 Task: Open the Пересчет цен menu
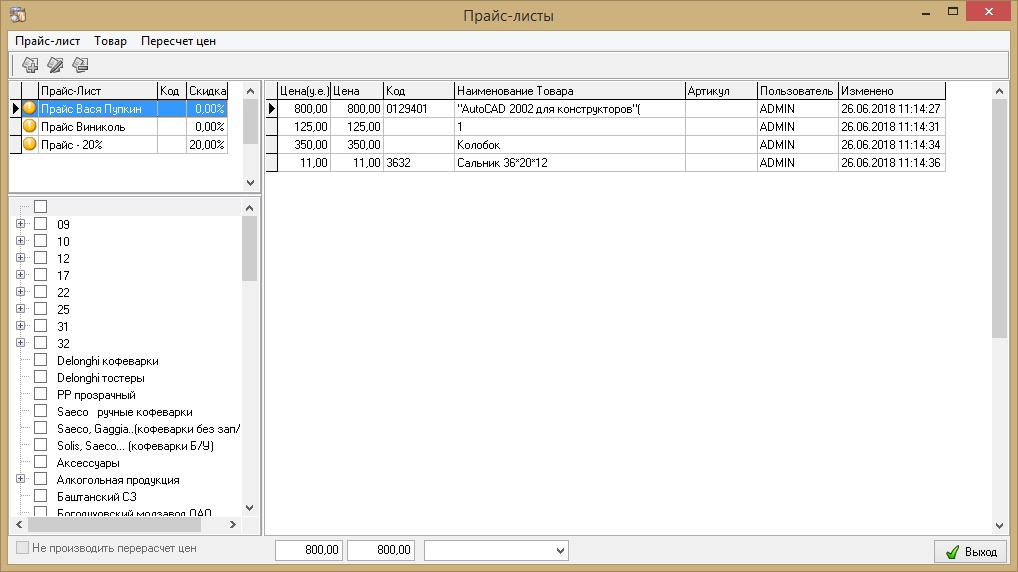(178, 41)
